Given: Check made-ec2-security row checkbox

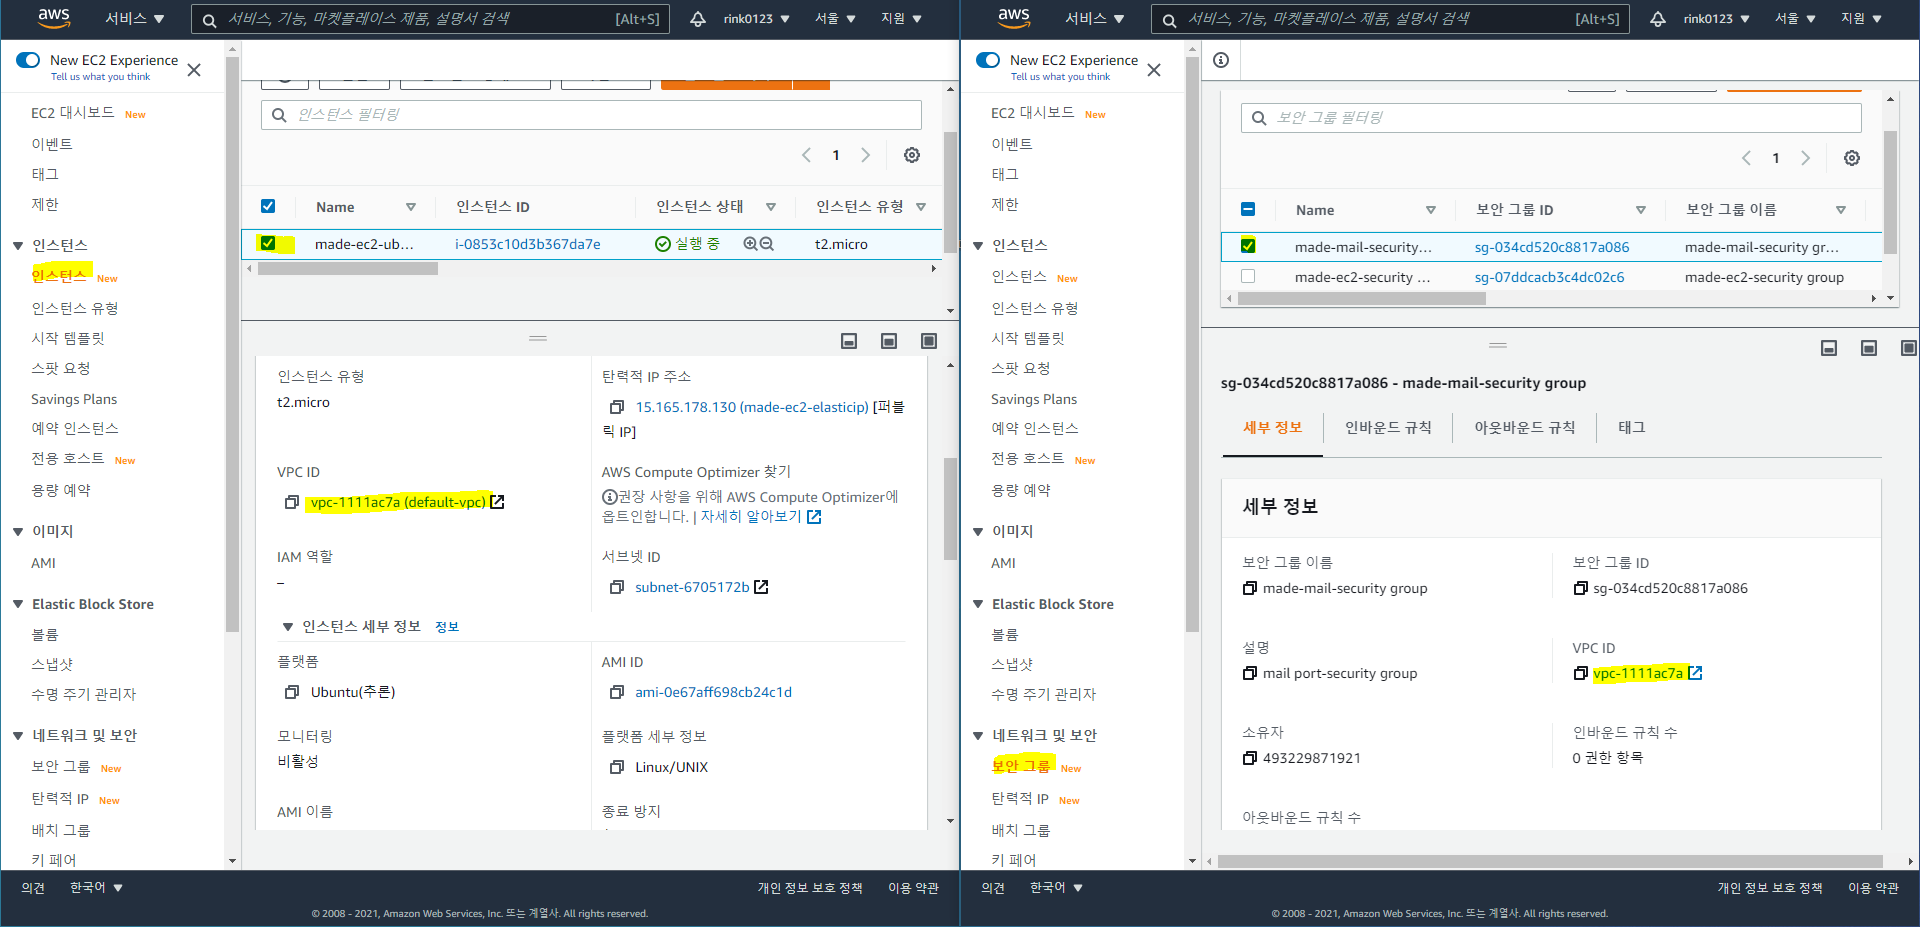Looking at the screenshot, I should pos(1248,276).
